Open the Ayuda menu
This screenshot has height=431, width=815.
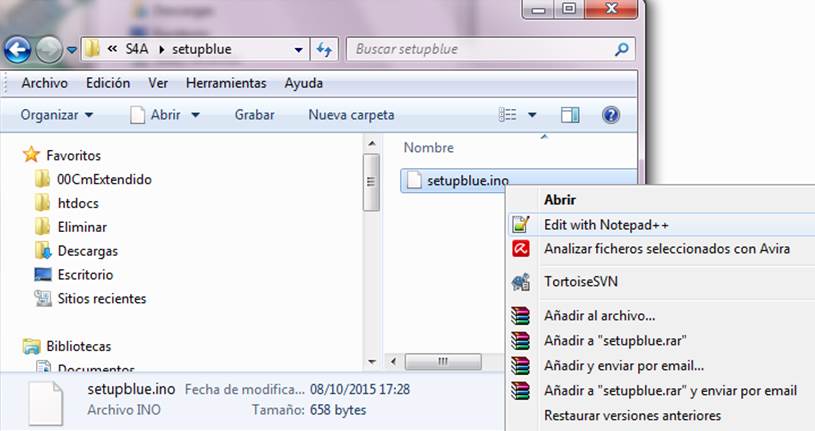(304, 83)
